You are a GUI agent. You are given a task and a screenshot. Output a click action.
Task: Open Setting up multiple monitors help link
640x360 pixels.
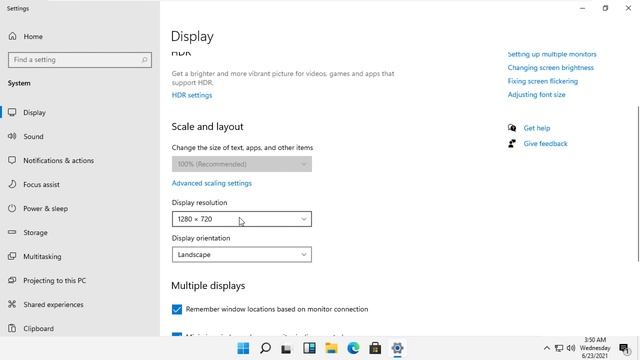pyautogui.click(x=552, y=54)
